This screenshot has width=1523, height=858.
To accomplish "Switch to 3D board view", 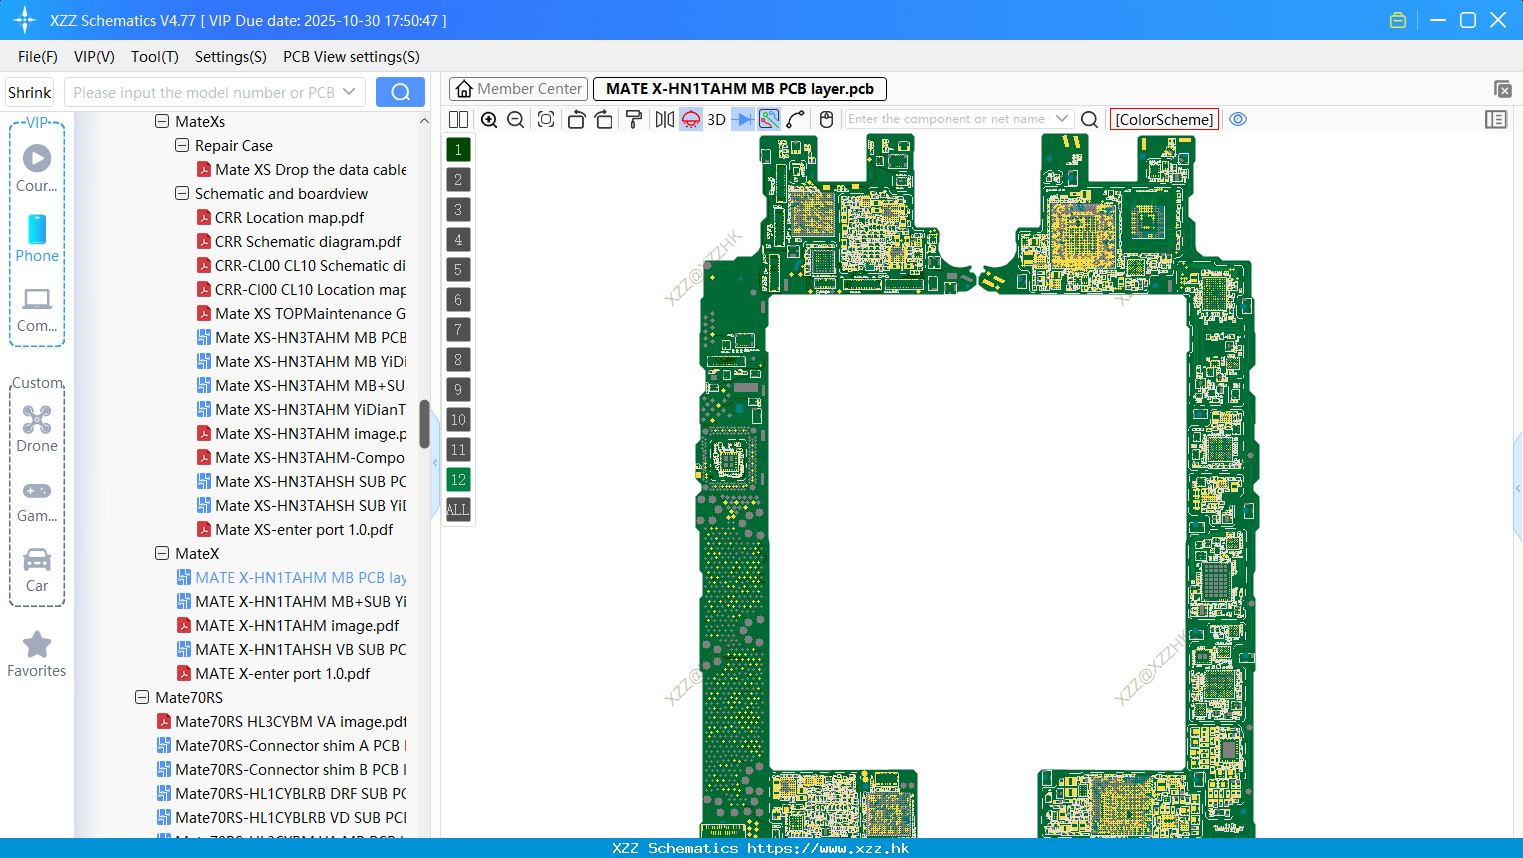I will (x=716, y=119).
